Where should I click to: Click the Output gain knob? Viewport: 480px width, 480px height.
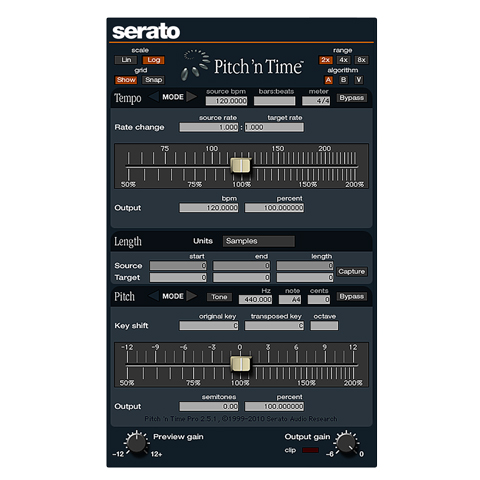[346, 443]
